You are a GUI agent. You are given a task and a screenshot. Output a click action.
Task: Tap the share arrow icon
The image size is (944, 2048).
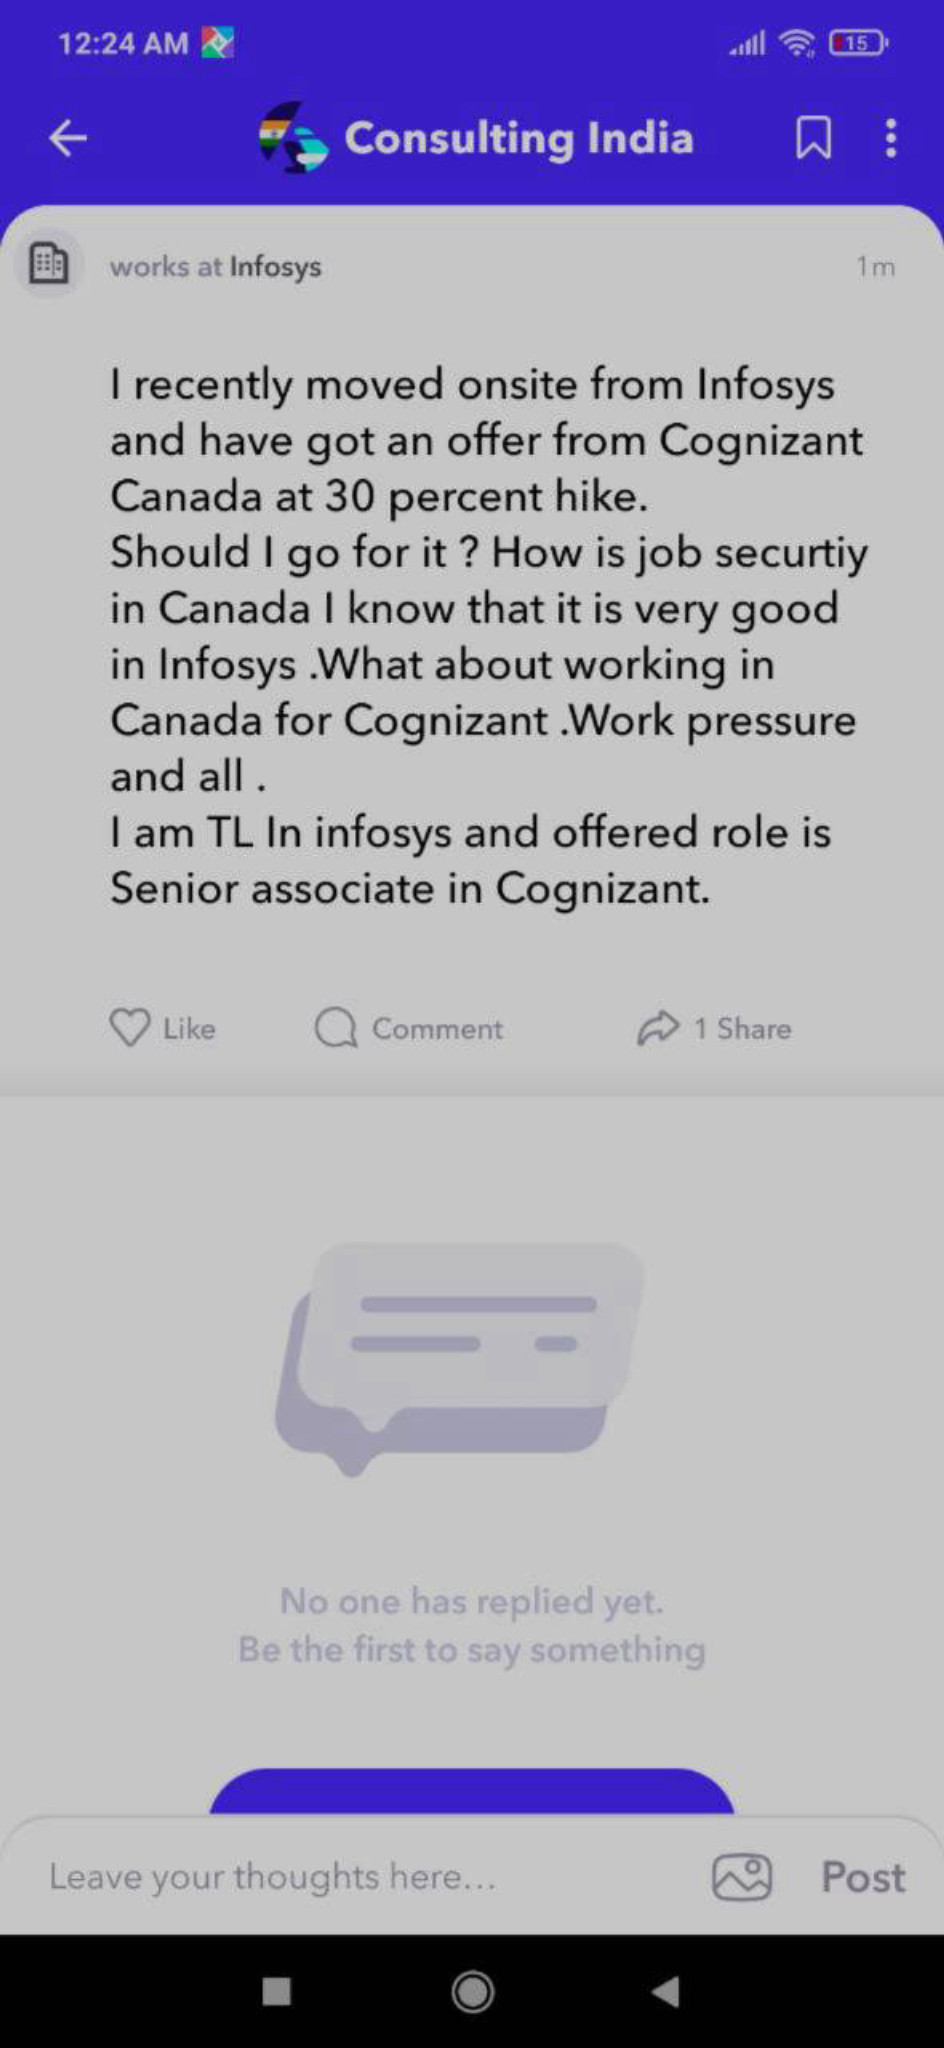tap(658, 1027)
